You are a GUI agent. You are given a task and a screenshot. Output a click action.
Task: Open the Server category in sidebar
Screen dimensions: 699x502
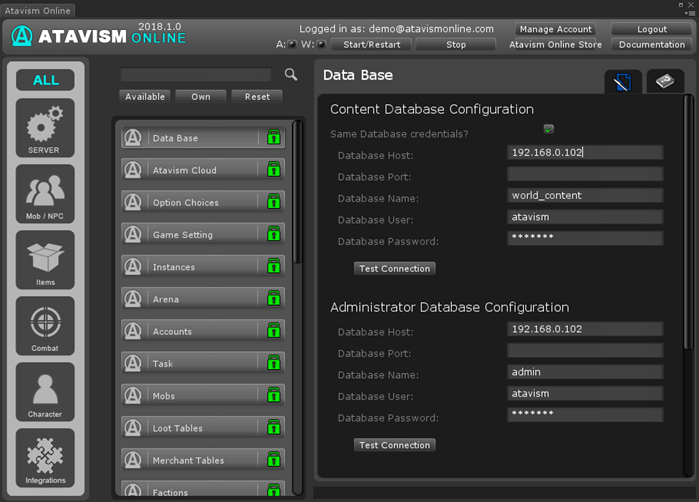[x=45, y=129]
